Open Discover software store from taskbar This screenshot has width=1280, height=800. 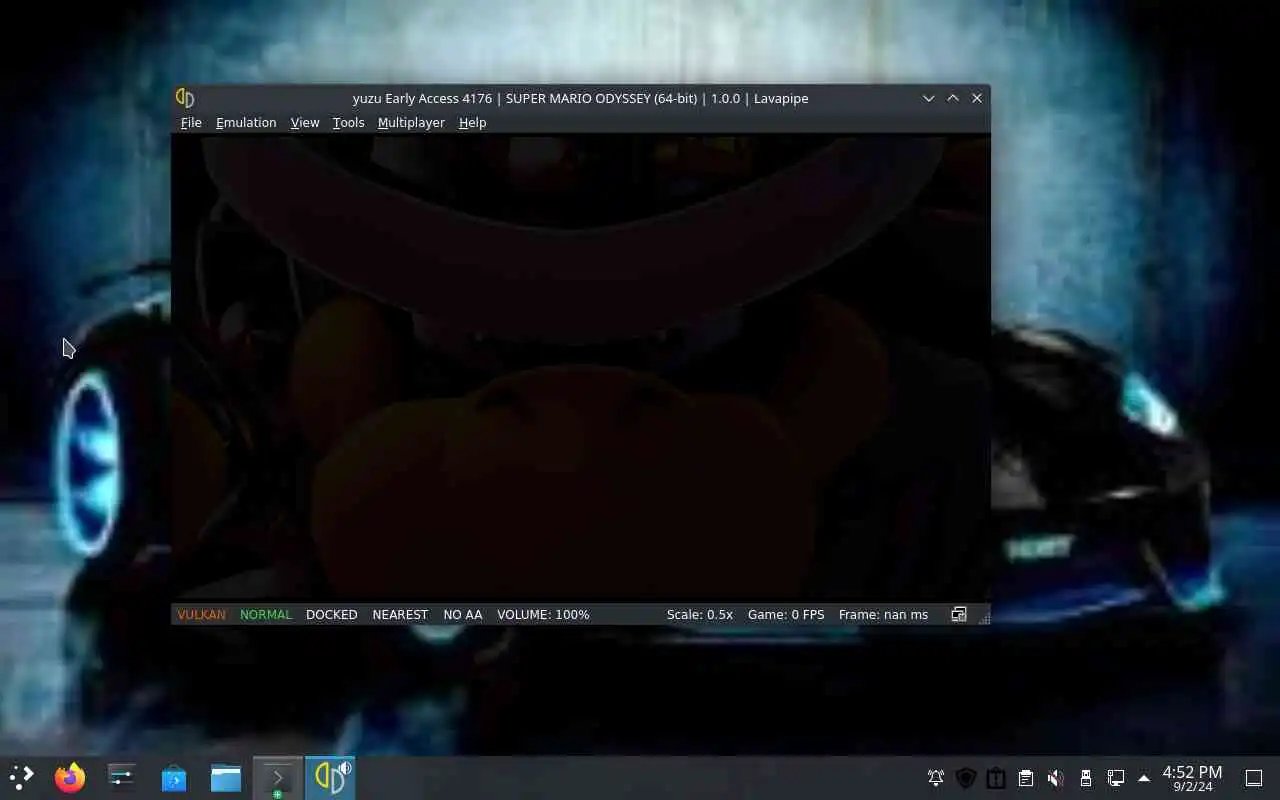tap(174, 778)
